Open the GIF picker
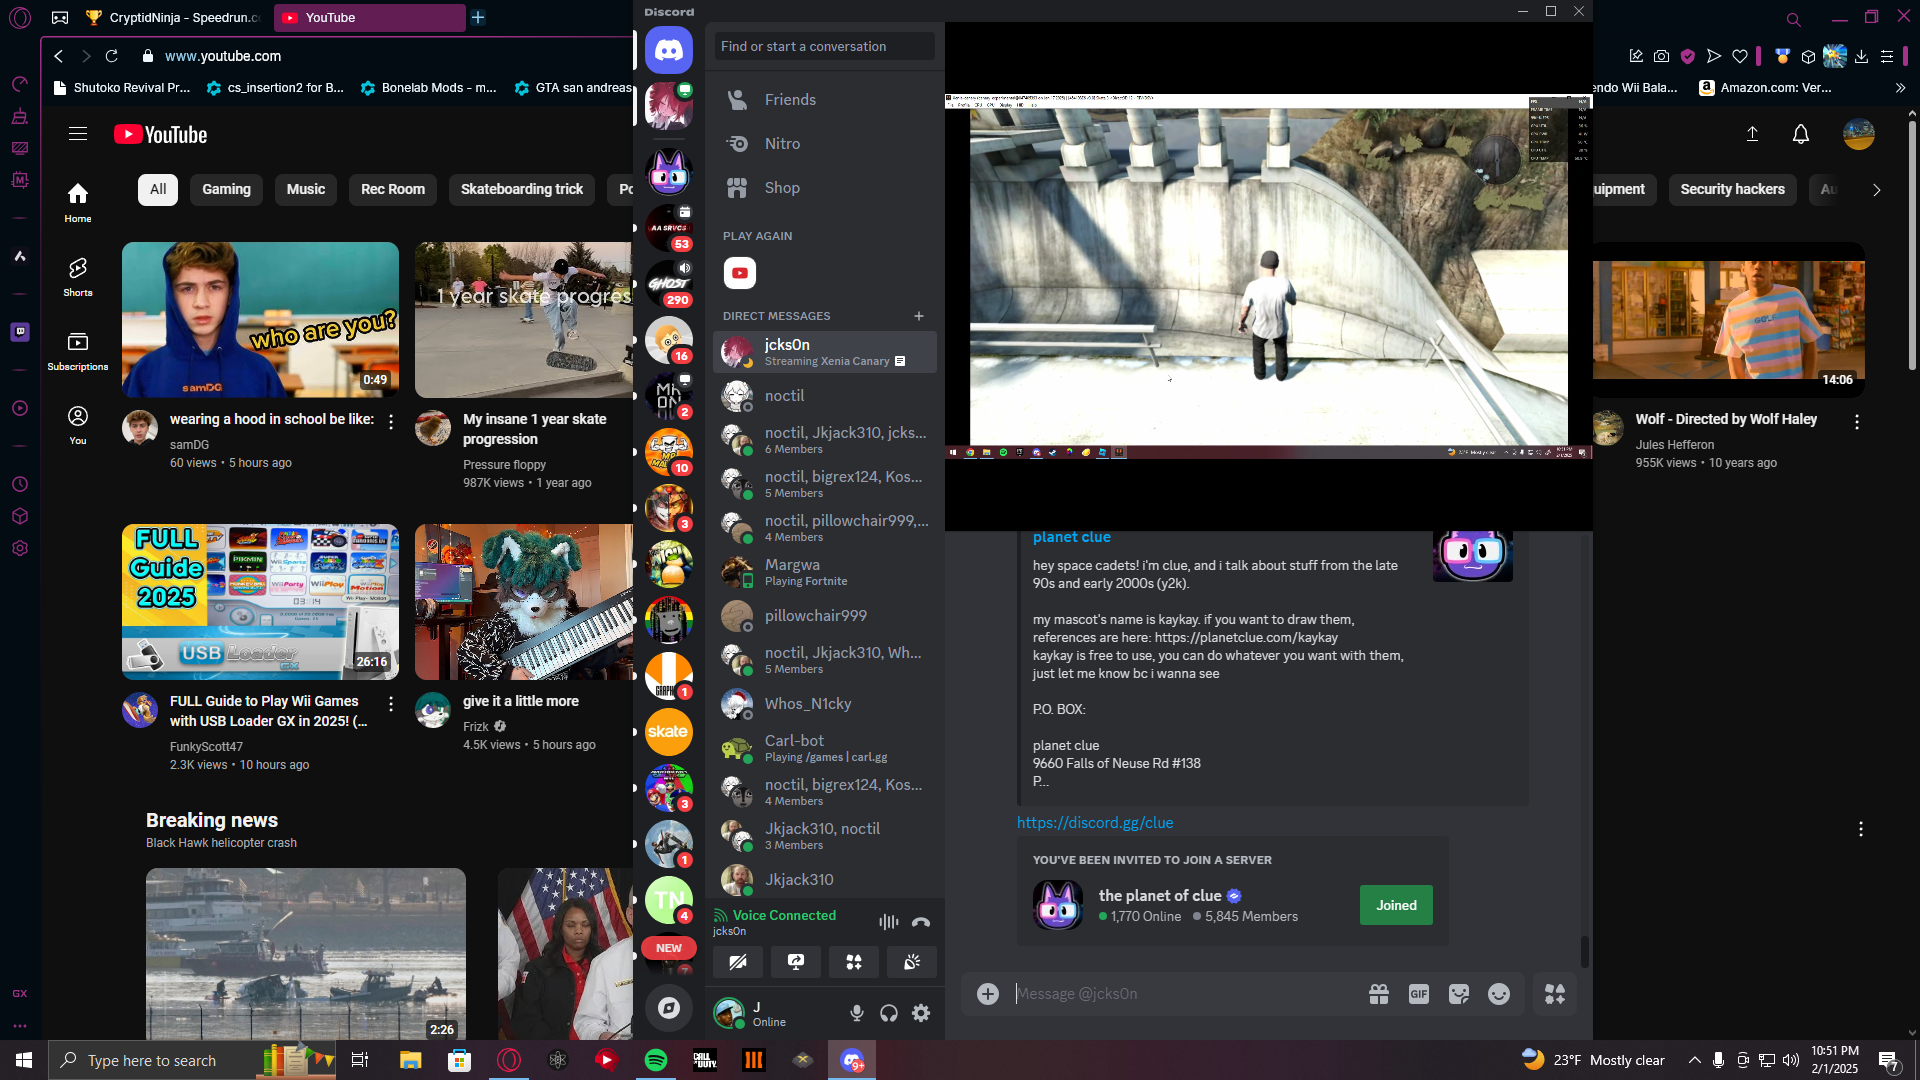1920x1080 pixels. (1418, 994)
